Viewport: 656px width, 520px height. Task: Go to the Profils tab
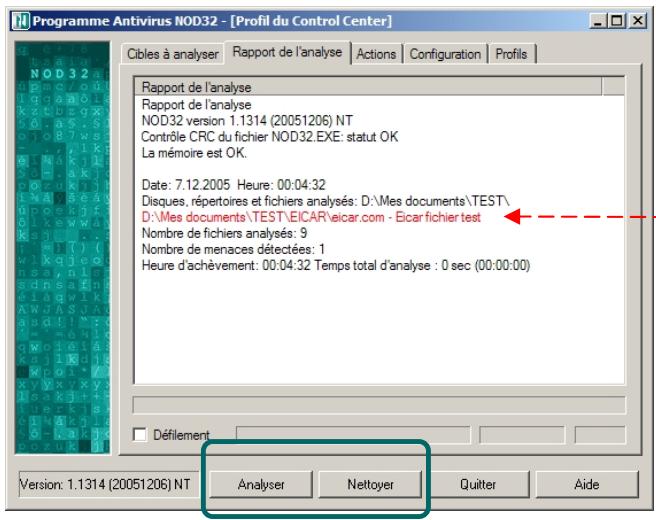click(x=511, y=54)
